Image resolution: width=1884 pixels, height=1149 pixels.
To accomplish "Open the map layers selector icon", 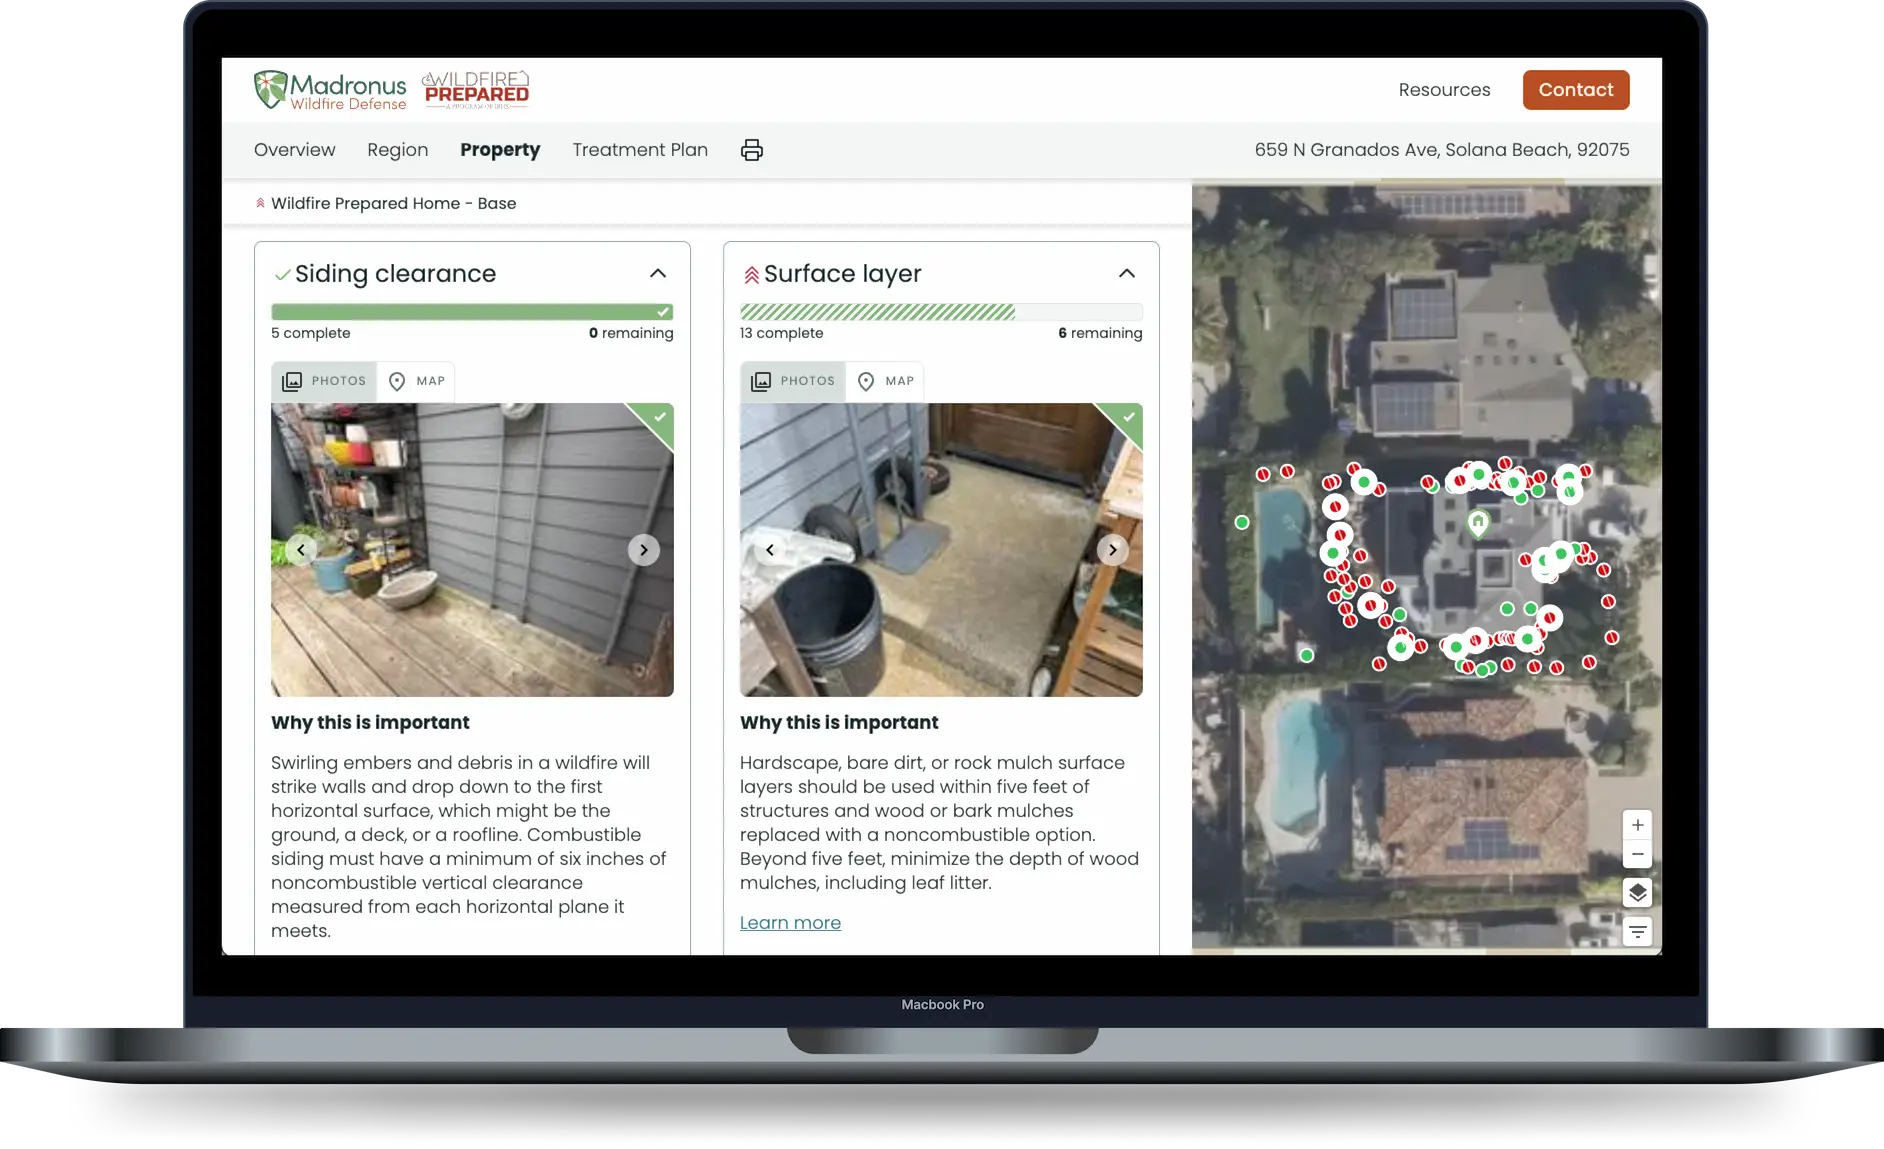I will point(1637,893).
